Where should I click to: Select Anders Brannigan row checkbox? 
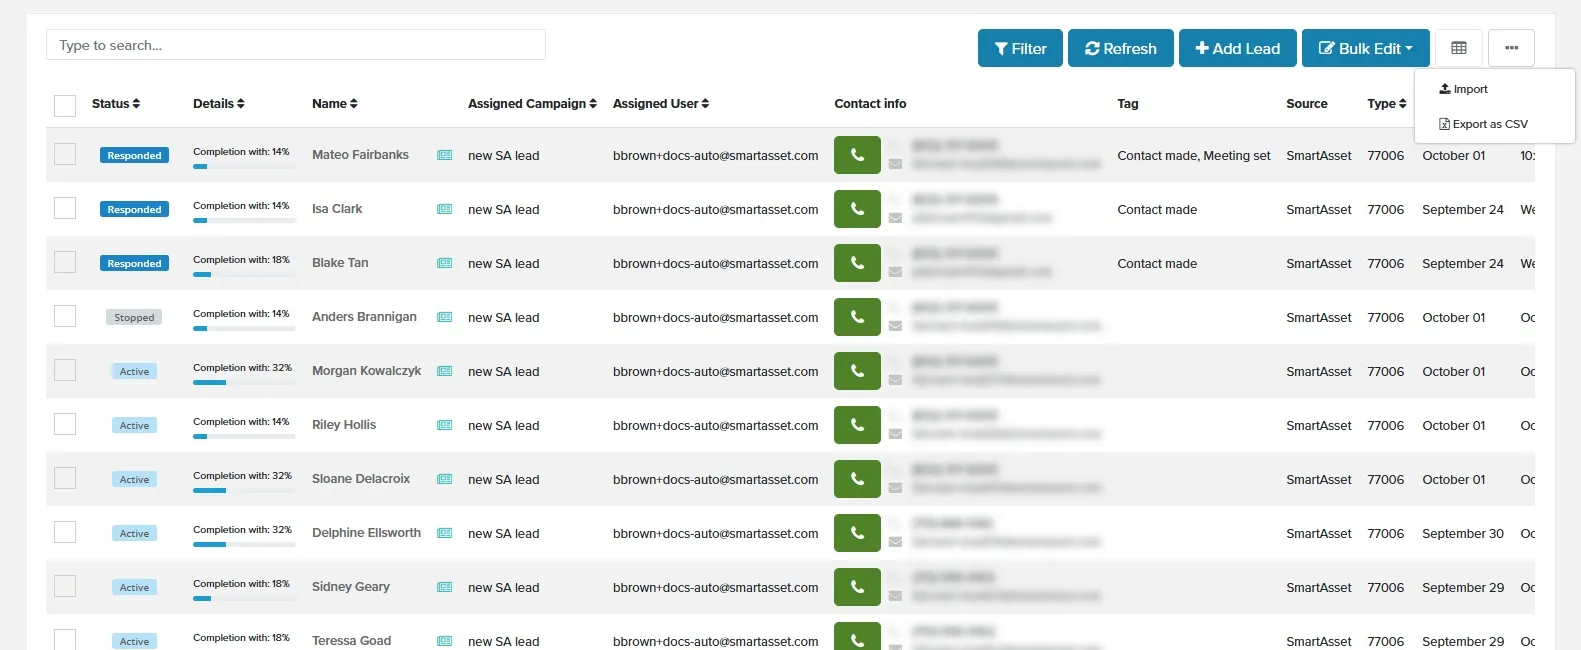point(65,315)
